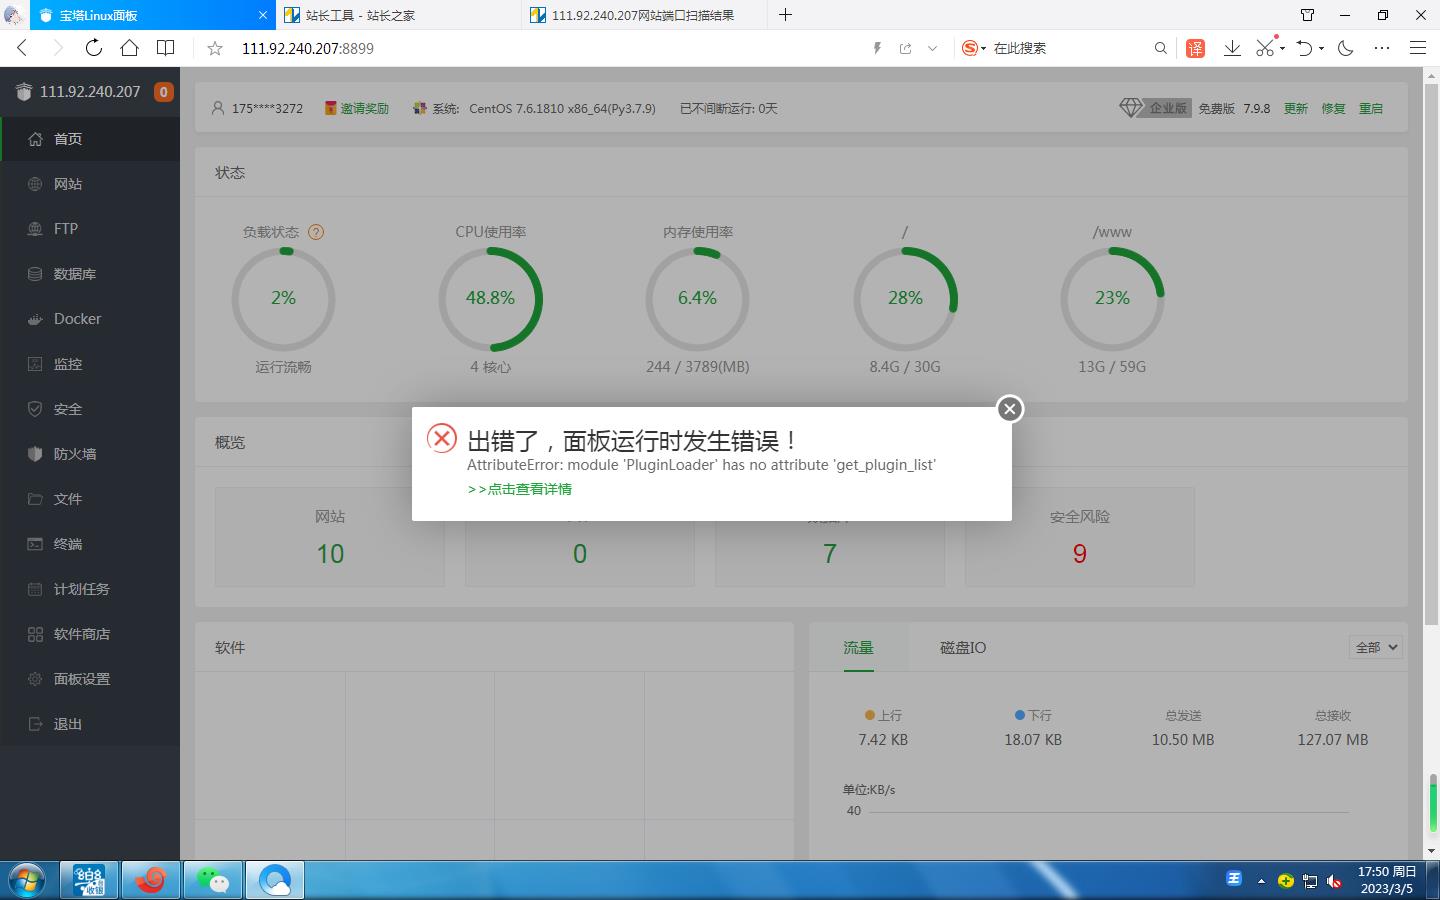Expand the 全部 network dropdown
Image resolution: width=1440 pixels, height=900 pixels.
click(1376, 648)
